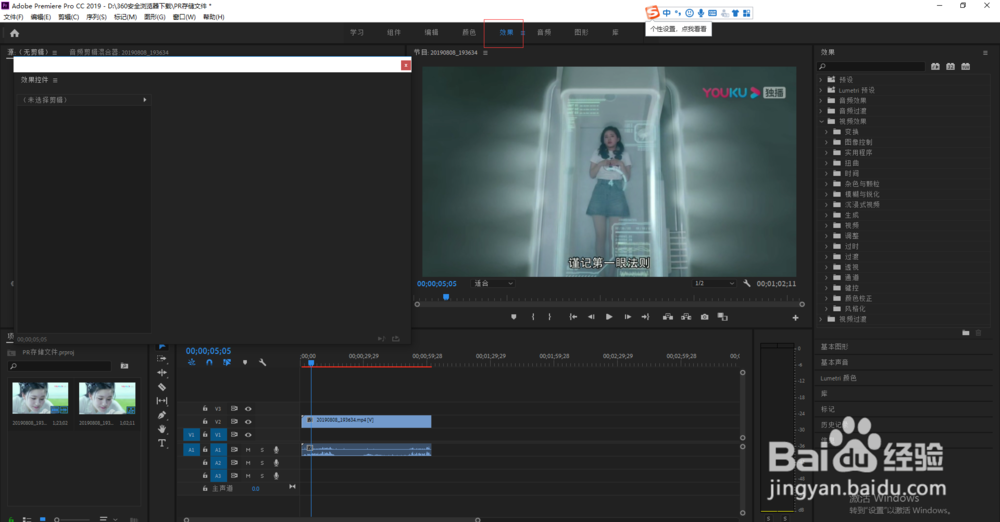
Task: Enable voice-over record on A2
Action: (276, 463)
